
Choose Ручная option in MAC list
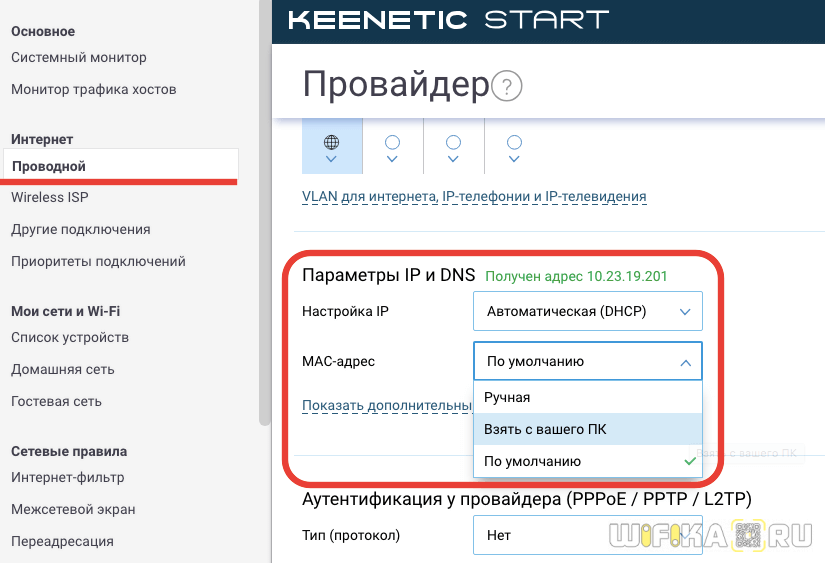(508, 397)
